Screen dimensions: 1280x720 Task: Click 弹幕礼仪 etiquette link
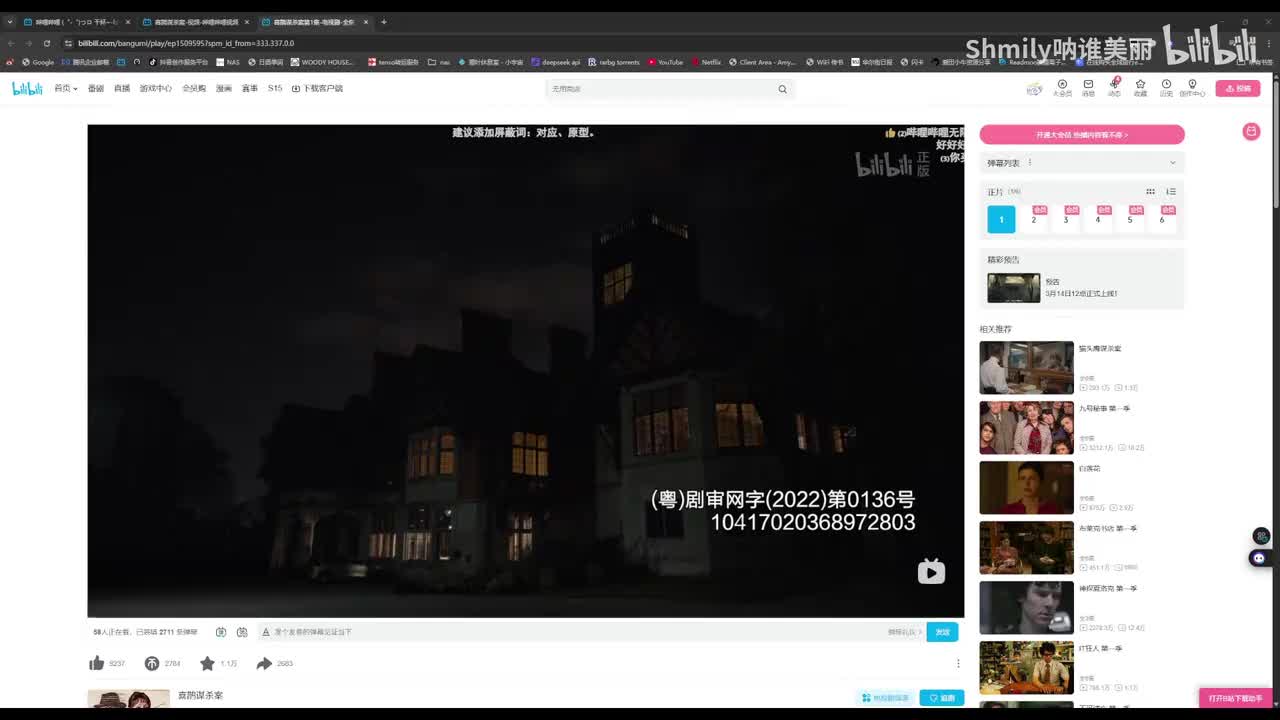coord(904,632)
